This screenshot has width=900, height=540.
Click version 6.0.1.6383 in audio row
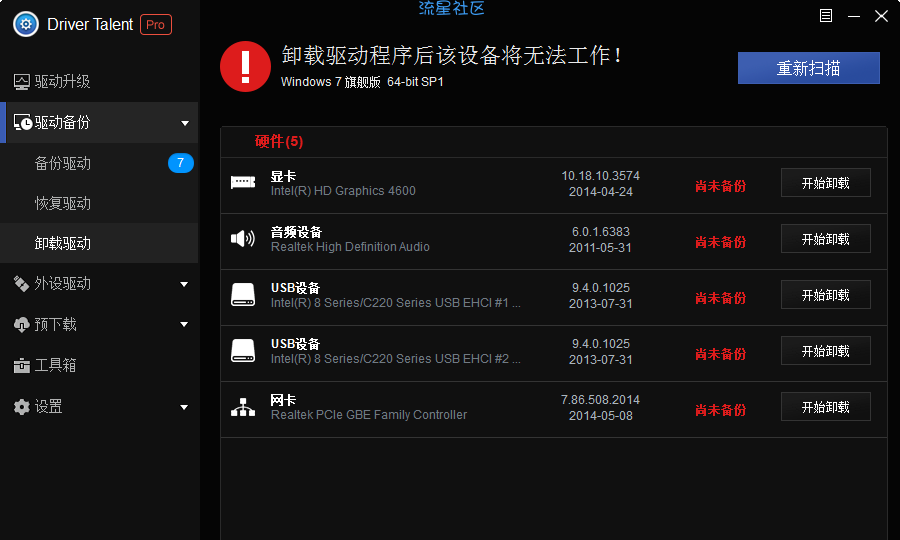click(600, 232)
